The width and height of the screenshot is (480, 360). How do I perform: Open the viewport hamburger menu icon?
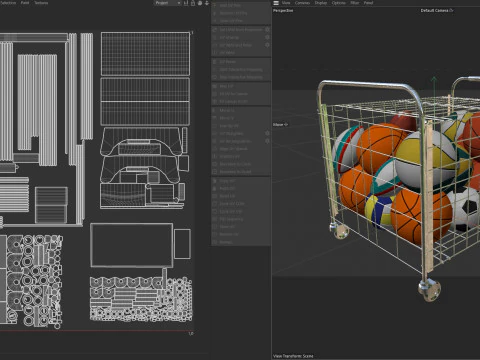[276, 3]
